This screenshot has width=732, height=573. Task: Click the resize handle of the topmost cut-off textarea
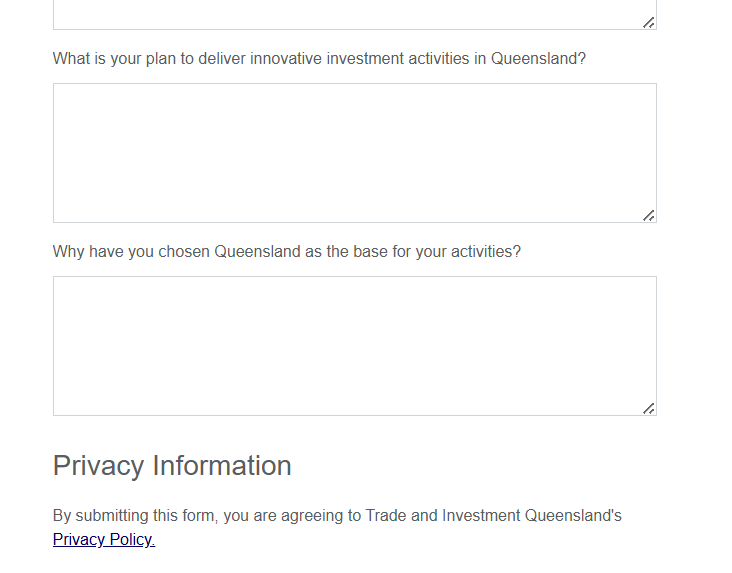pos(649,22)
